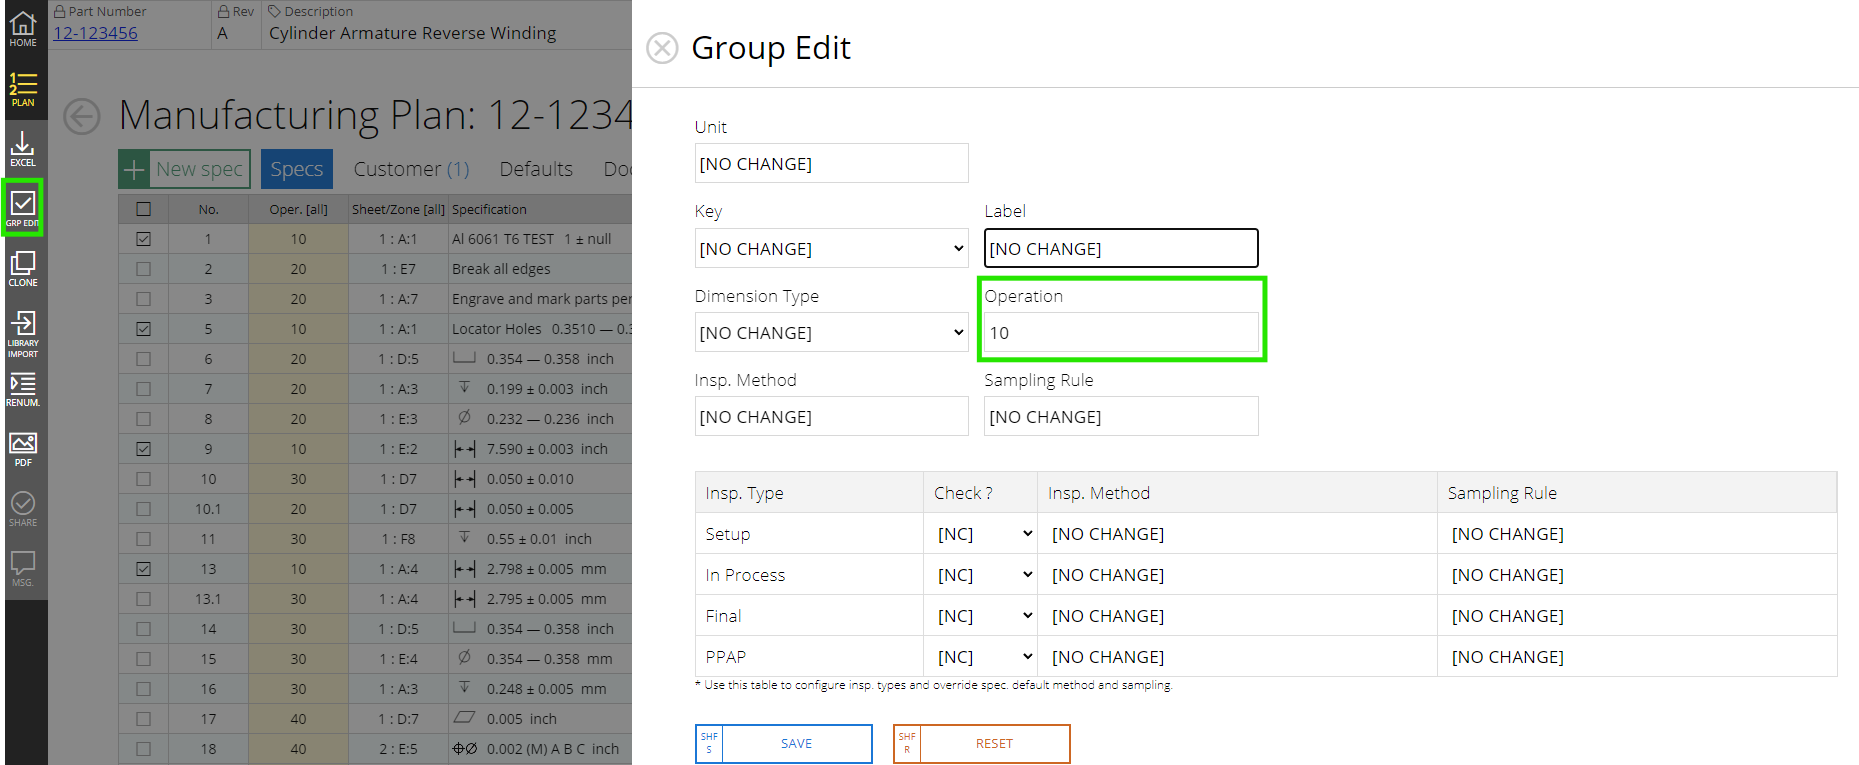
Task: Click the Specification column header
Action: pyautogui.click(x=489, y=209)
